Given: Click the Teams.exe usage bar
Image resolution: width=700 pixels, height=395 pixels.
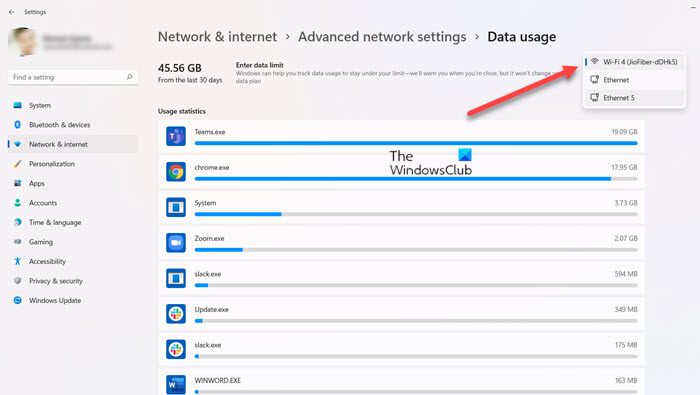Looking at the screenshot, I should pos(416,143).
